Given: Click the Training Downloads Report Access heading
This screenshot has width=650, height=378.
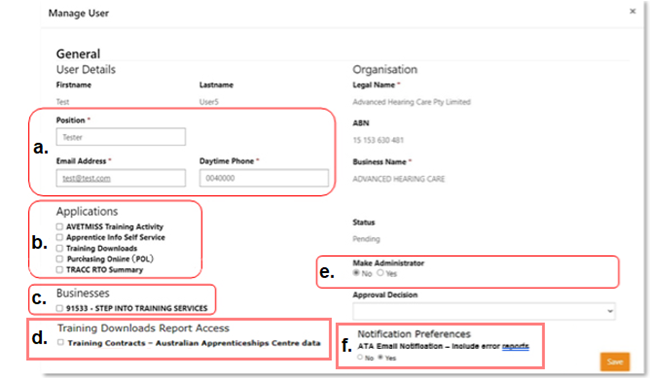Looking at the screenshot, I should (143, 328).
